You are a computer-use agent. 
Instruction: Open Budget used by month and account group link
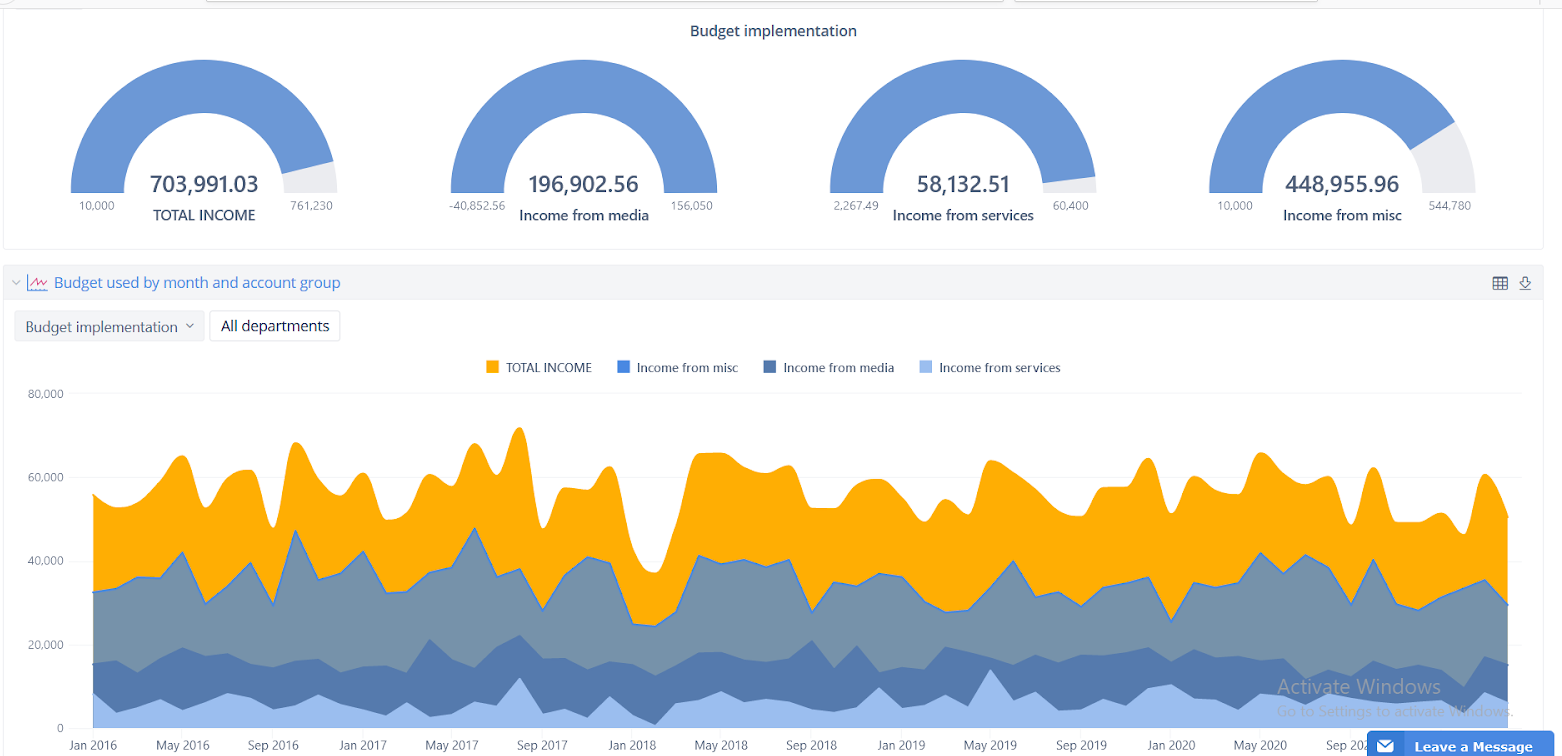point(197,283)
